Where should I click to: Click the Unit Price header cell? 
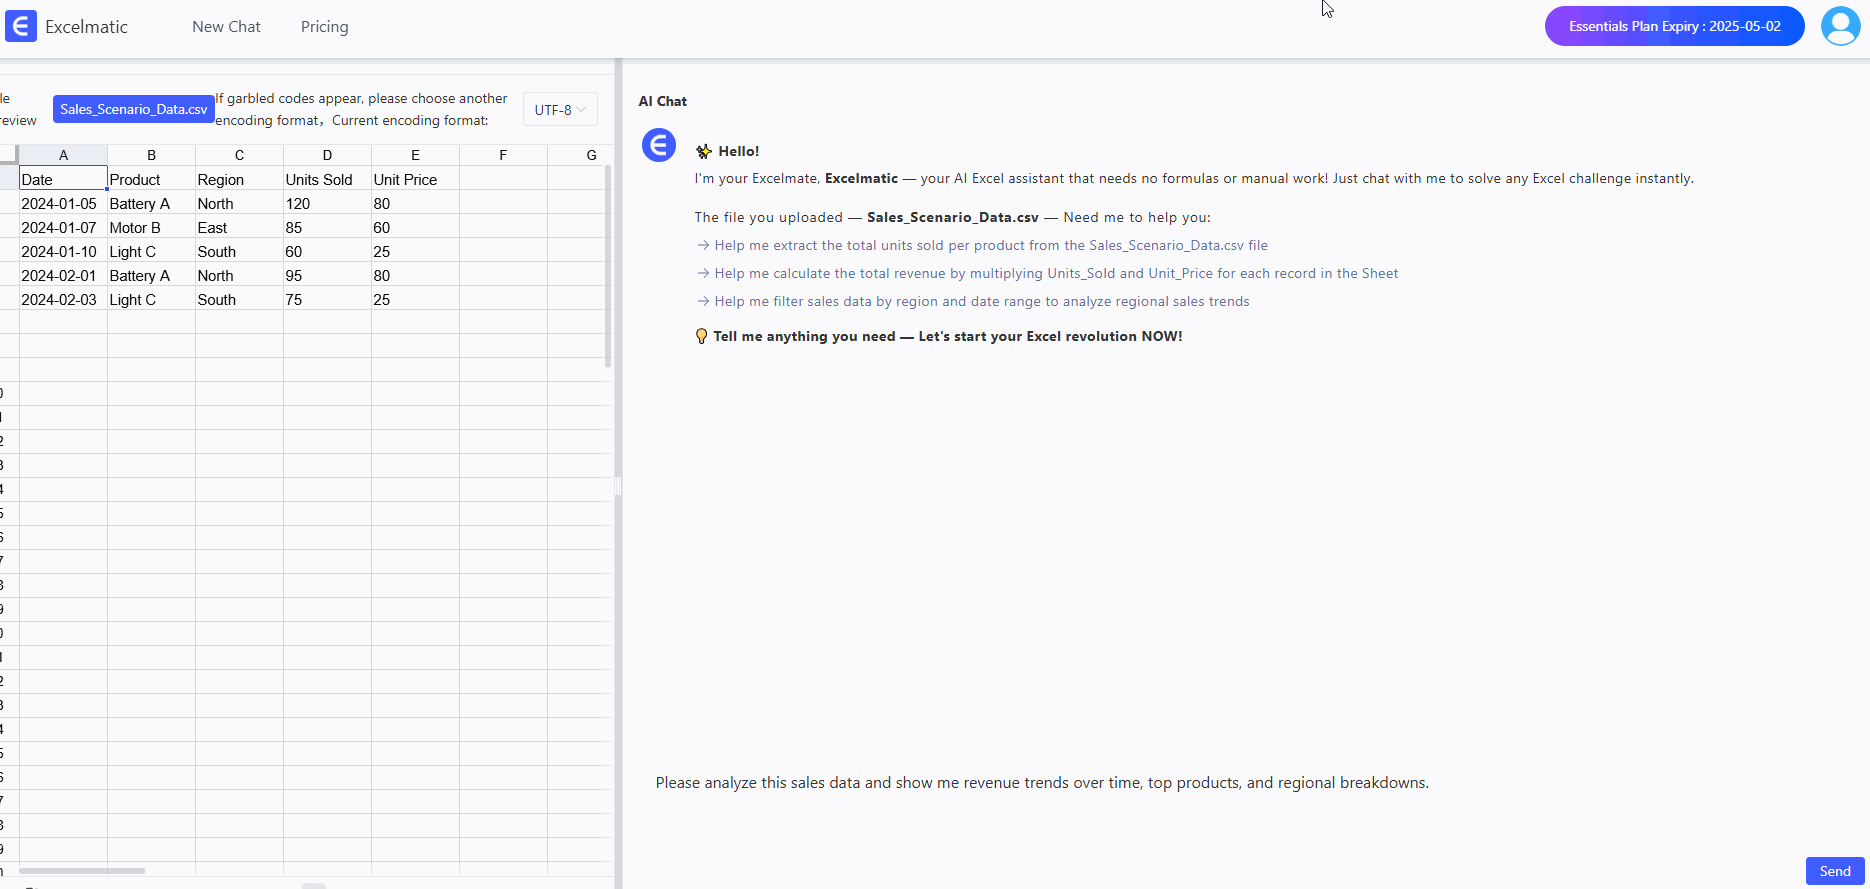tap(414, 180)
